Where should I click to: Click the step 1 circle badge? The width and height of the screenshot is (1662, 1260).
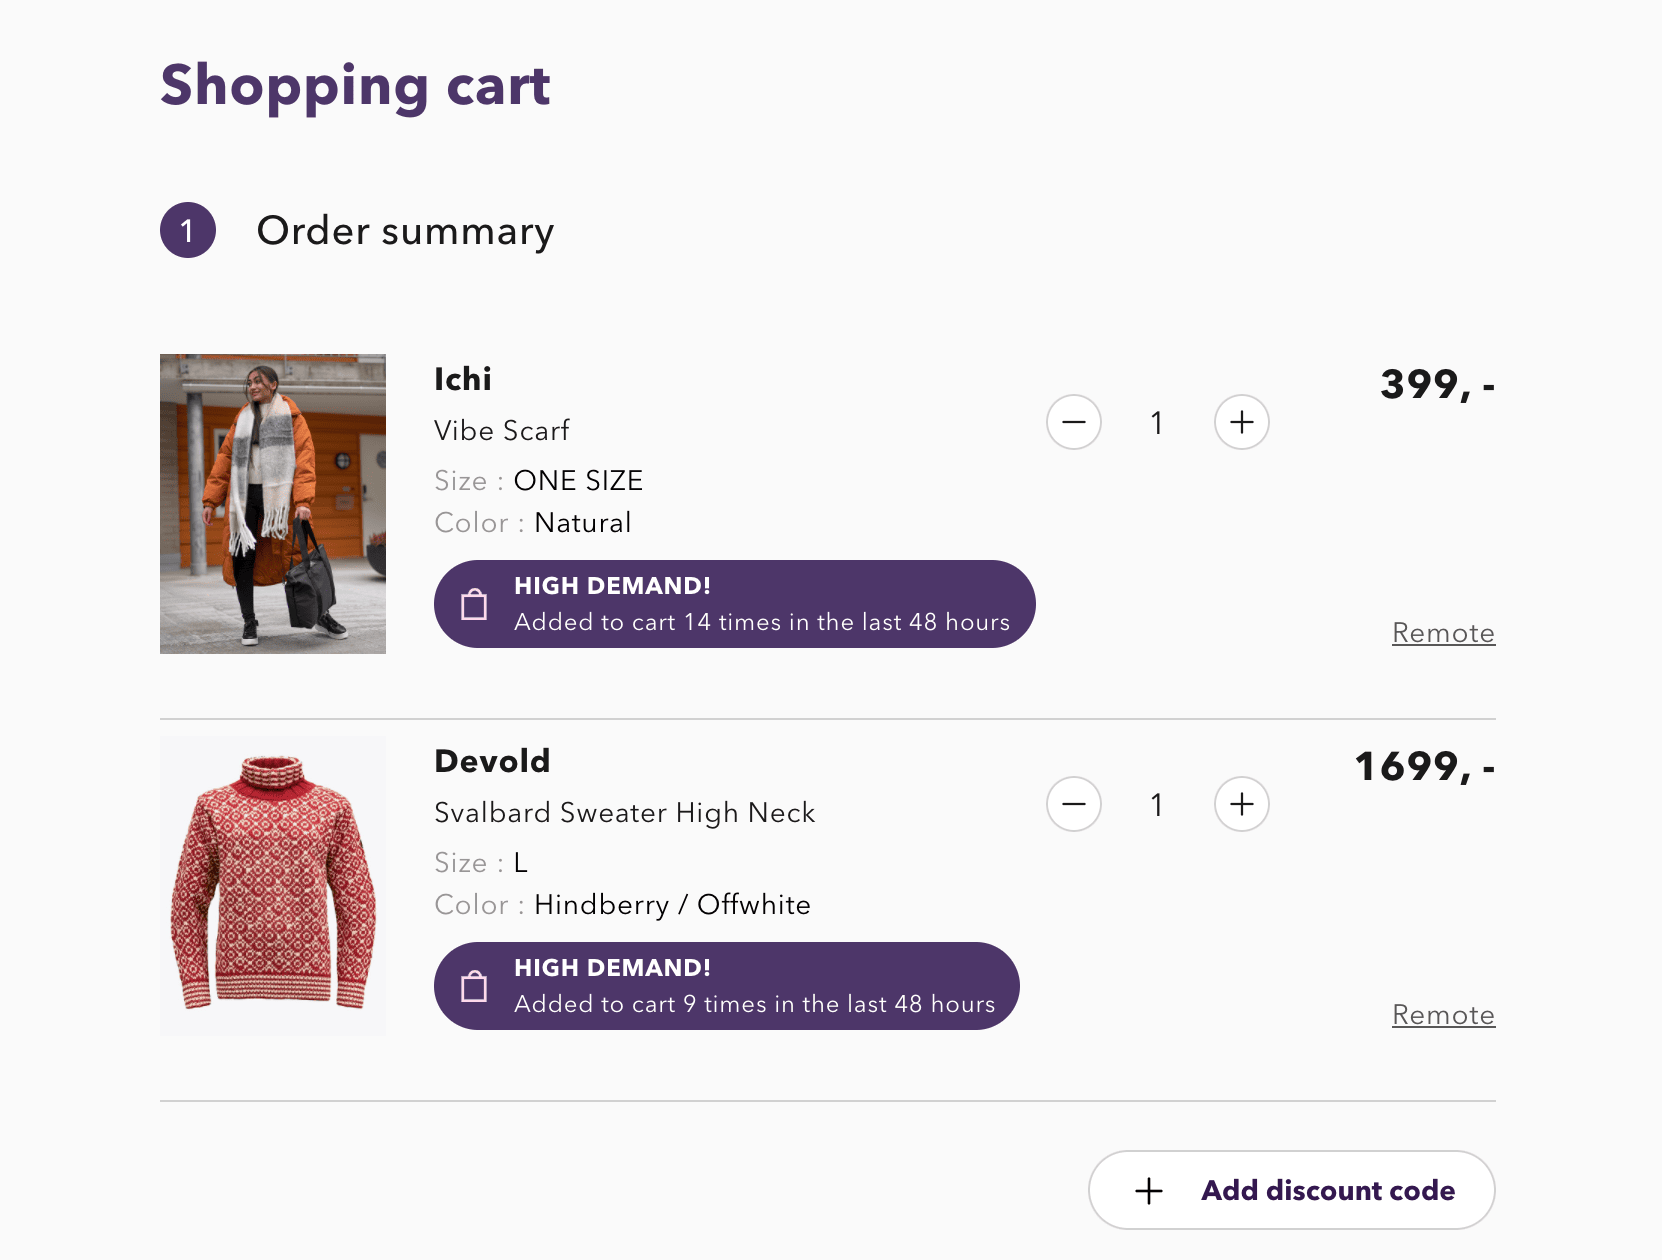click(188, 230)
